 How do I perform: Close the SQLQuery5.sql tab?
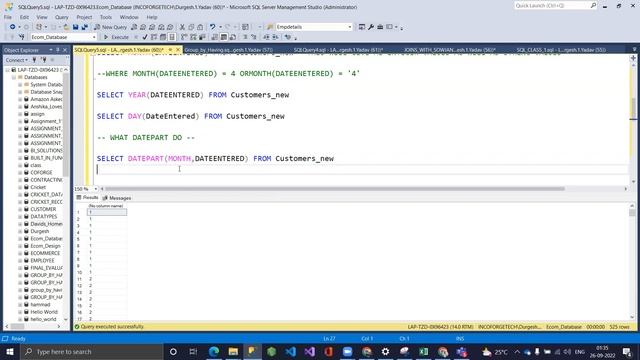tap(178, 50)
